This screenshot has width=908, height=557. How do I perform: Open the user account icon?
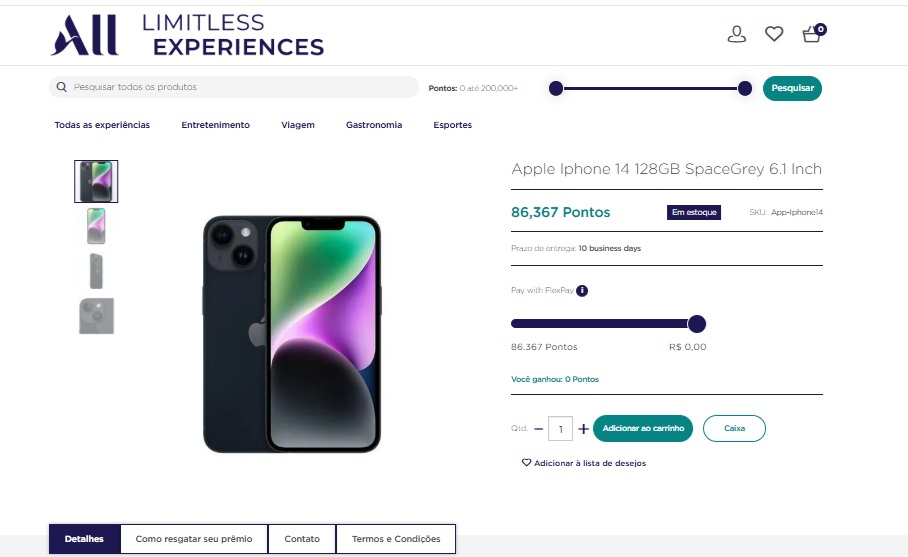tap(736, 34)
